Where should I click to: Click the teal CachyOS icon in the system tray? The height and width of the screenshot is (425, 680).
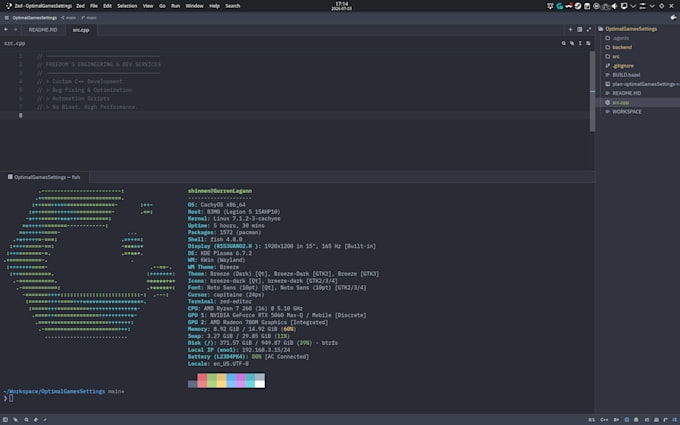[559, 6]
